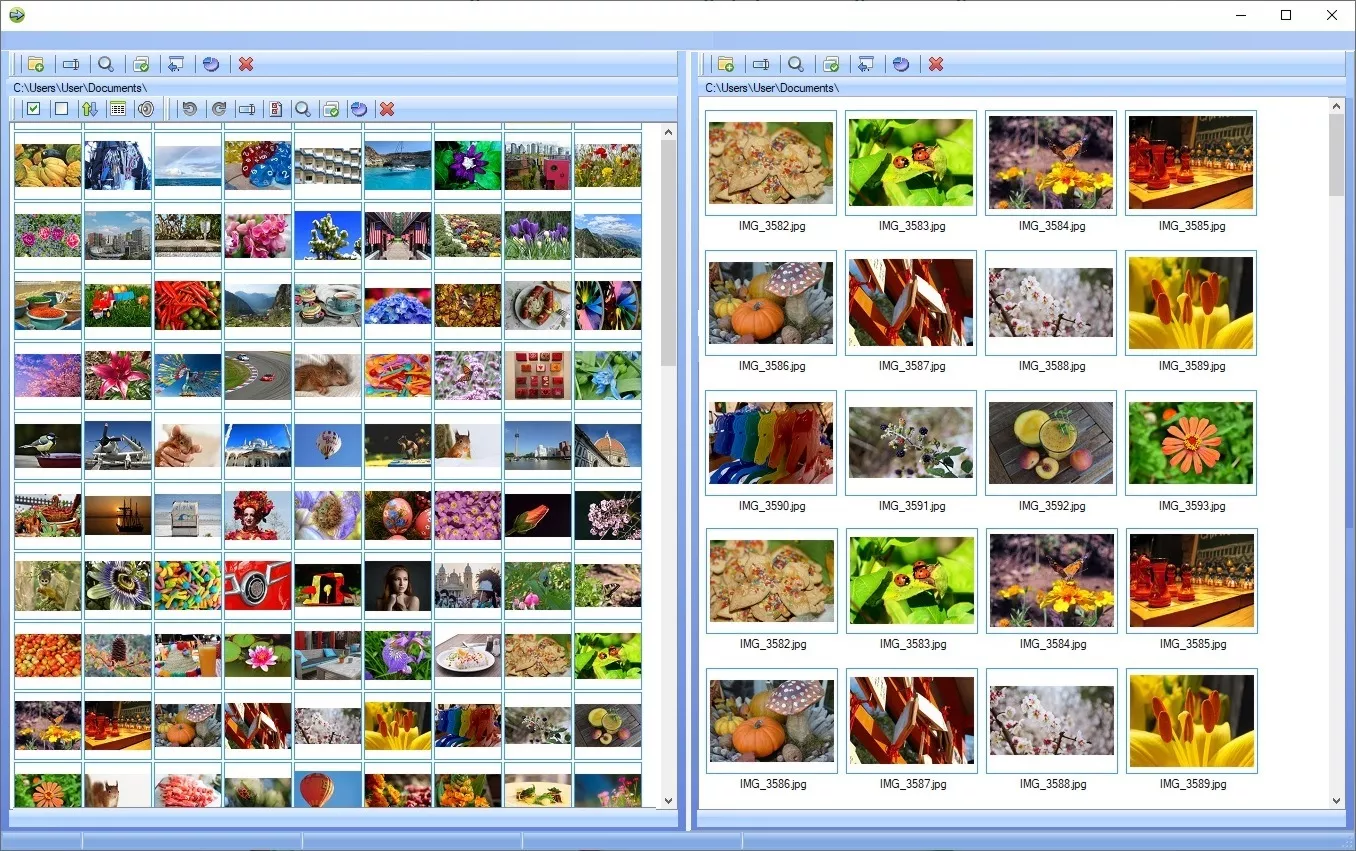The width and height of the screenshot is (1356, 851).
Task: Select the IMG_3584.jpg butterfly thumbnail
Action: (x=1050, y=163)
